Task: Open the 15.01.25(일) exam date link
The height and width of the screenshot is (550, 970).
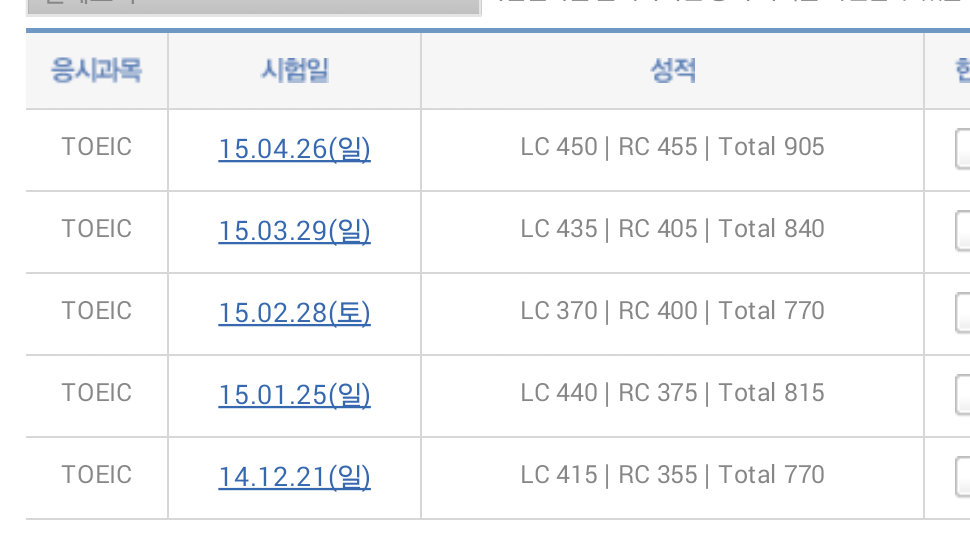Action: pos(294,395)
